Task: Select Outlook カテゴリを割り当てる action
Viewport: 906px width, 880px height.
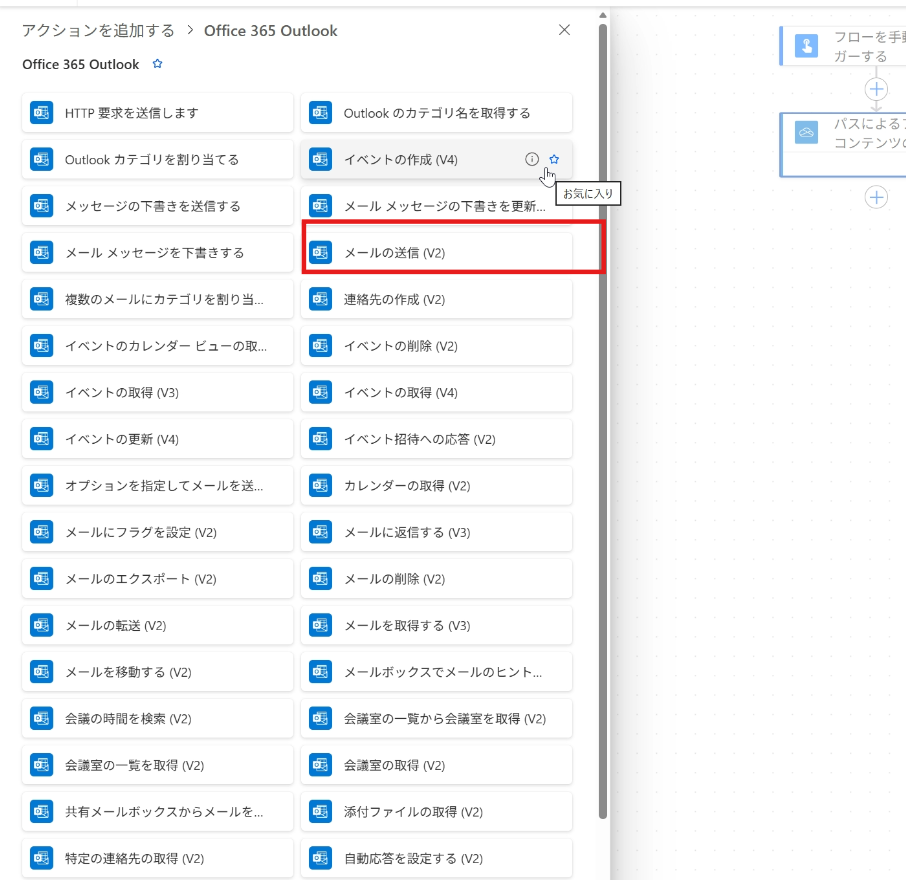Action: pyautogui.click(x=157, y=160)
